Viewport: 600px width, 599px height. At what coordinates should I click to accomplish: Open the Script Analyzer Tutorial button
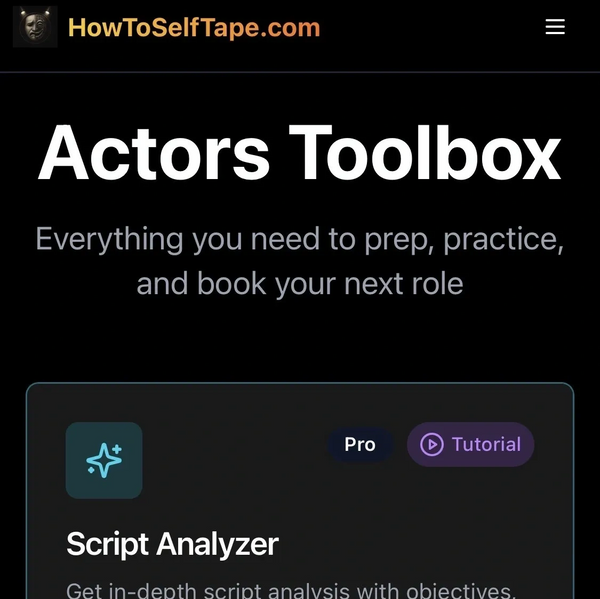point(471,444)
